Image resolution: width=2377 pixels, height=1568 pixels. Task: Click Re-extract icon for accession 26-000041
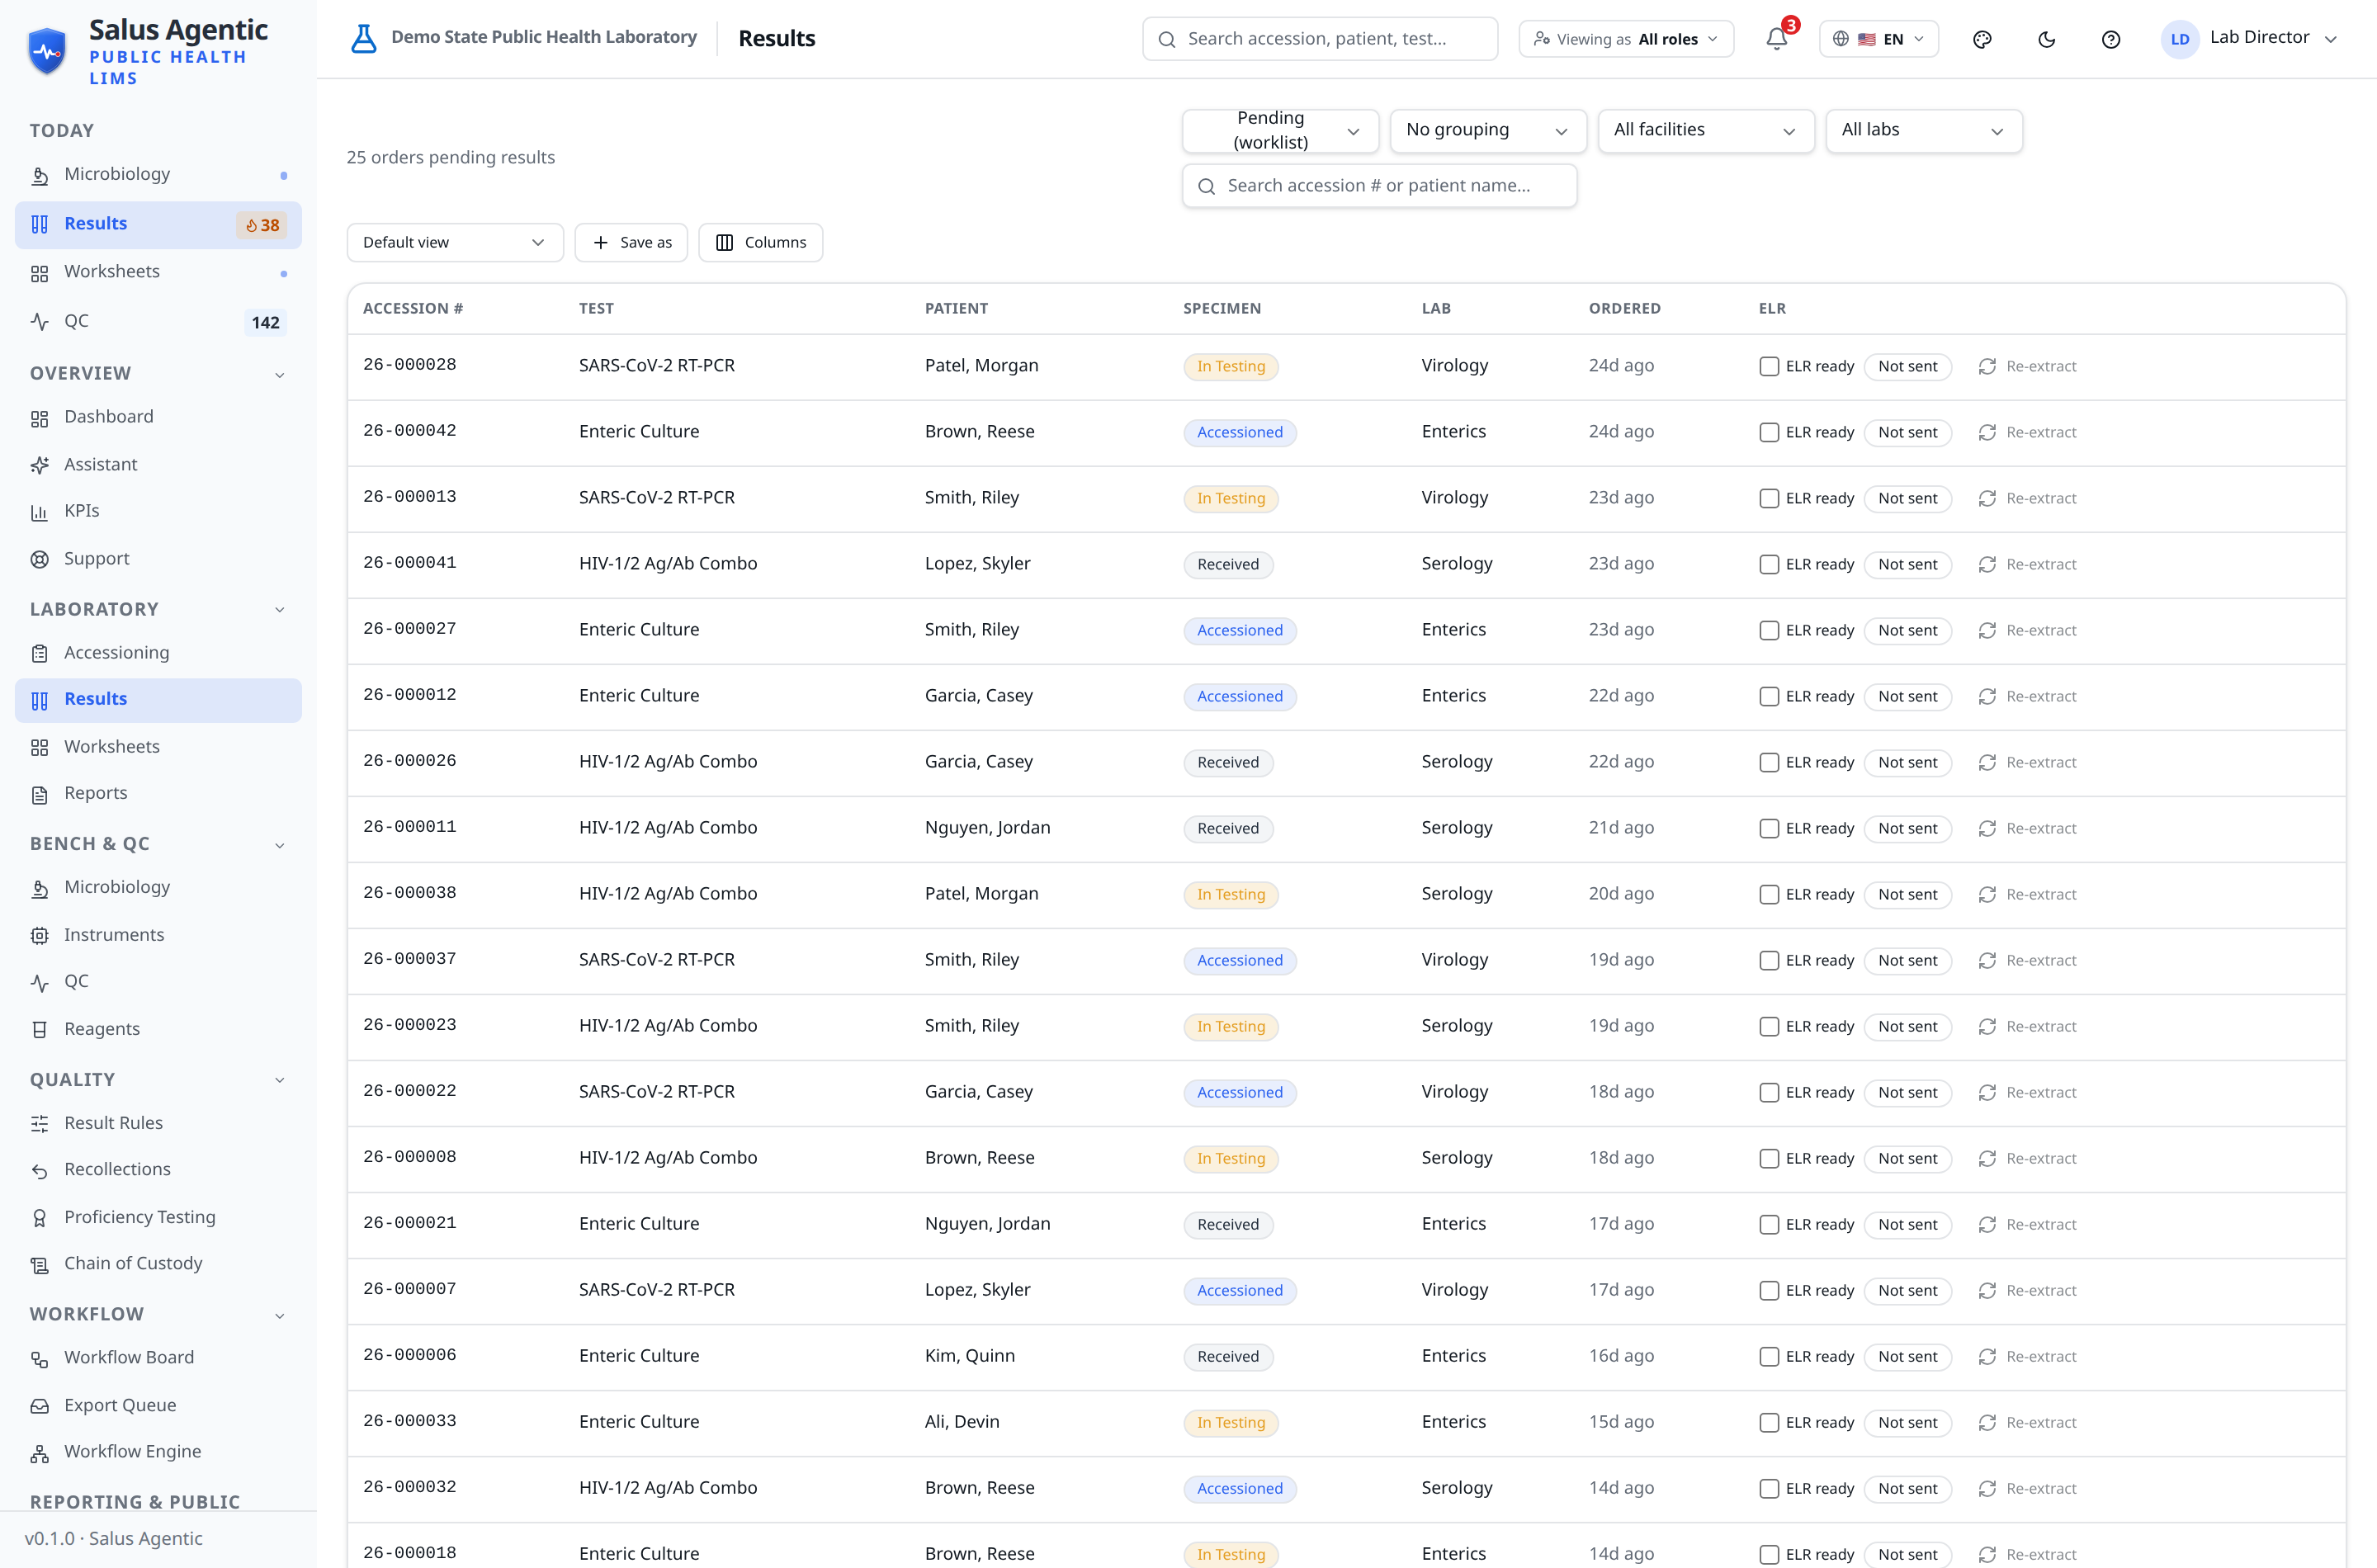[x=1986, y=564]
